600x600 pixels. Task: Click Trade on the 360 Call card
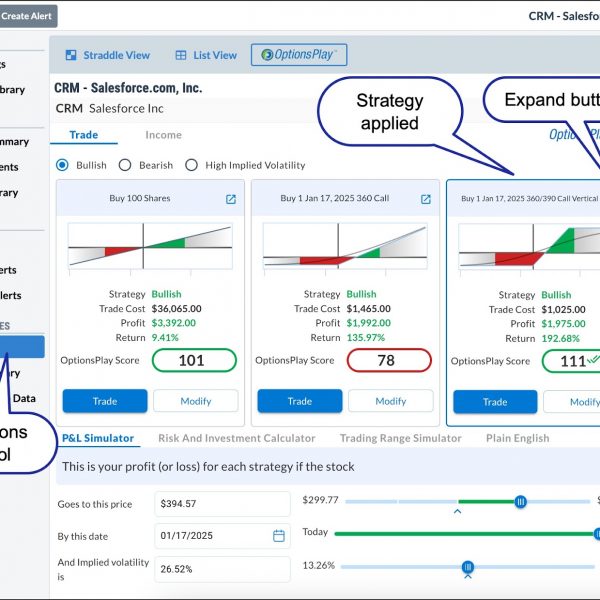click(x=300, y=401)
